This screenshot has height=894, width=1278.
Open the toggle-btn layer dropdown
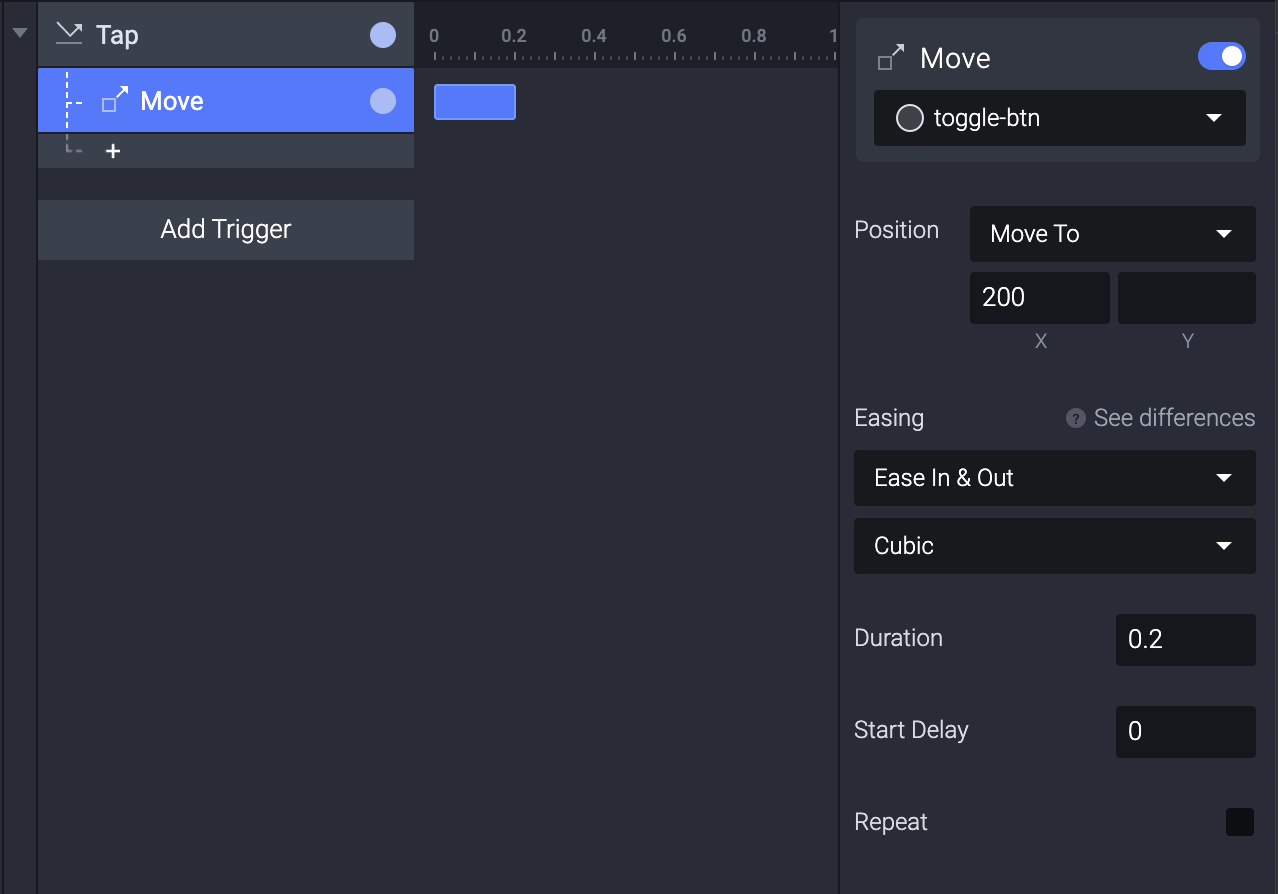click(1060, 118)
